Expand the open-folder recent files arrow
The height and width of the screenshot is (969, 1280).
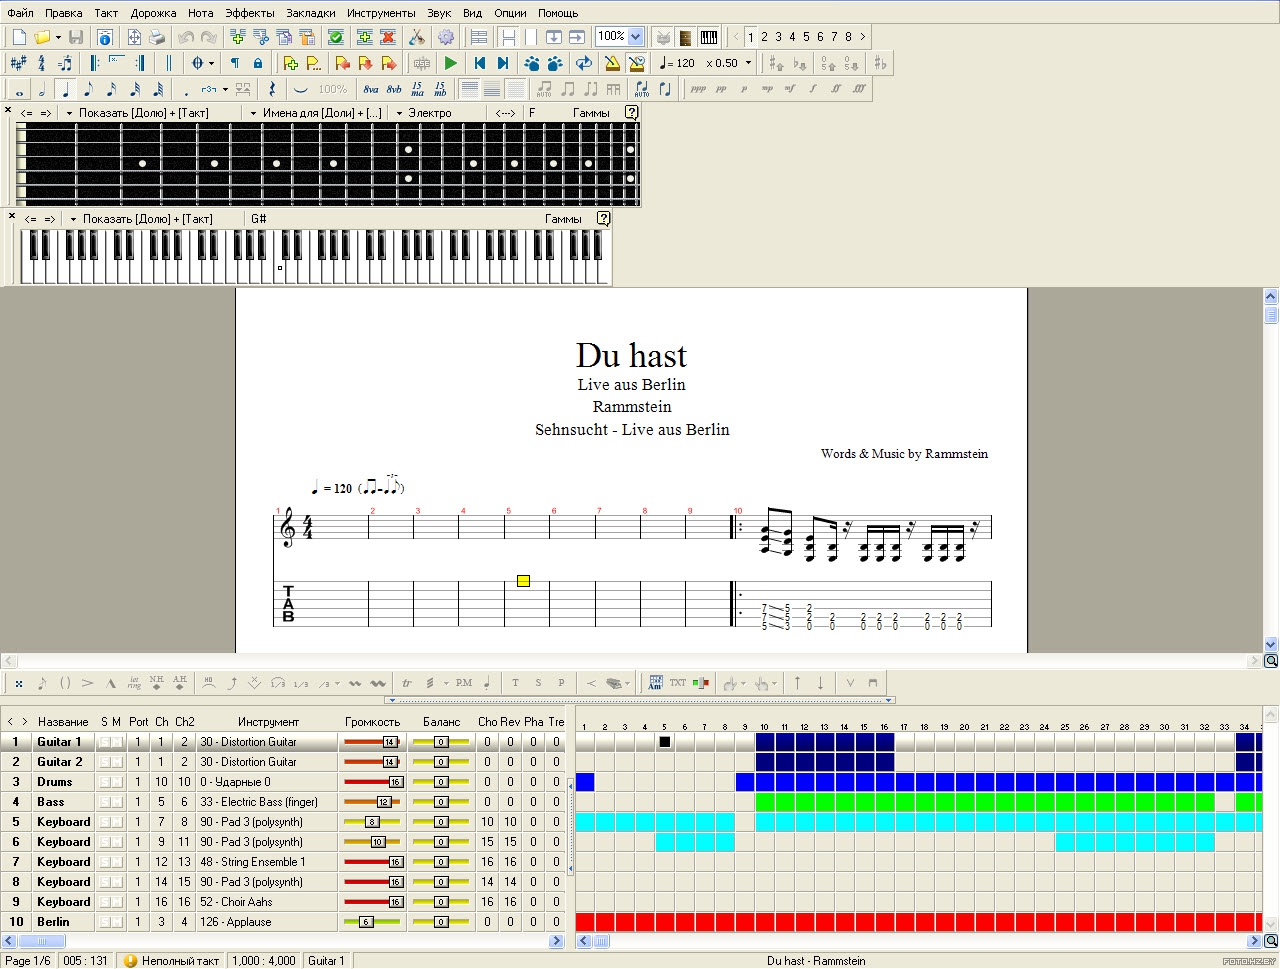coord(58,38)
